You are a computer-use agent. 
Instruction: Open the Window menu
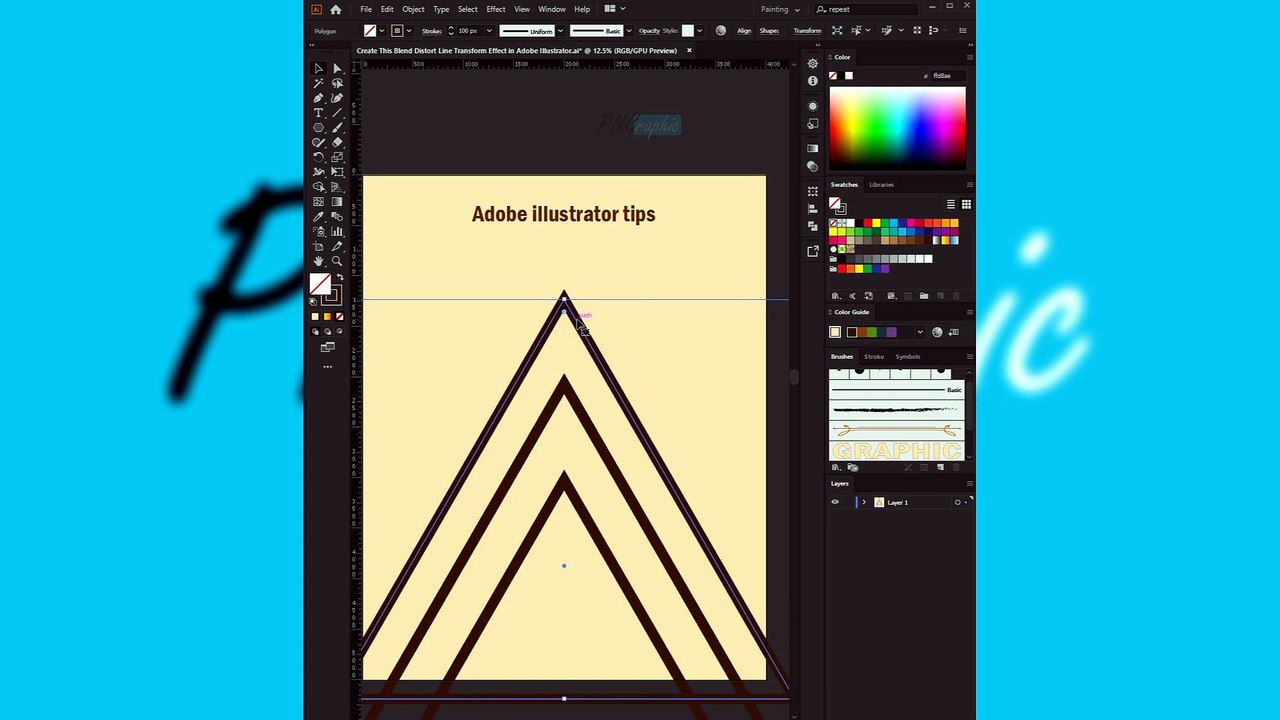pyautogui.click(x=552, y=9)
